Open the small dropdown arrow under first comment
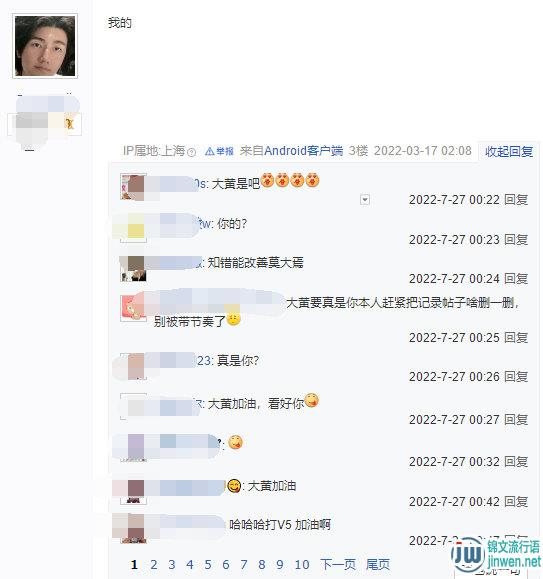Screen dimensions: 543x579 tap(365, 200)
